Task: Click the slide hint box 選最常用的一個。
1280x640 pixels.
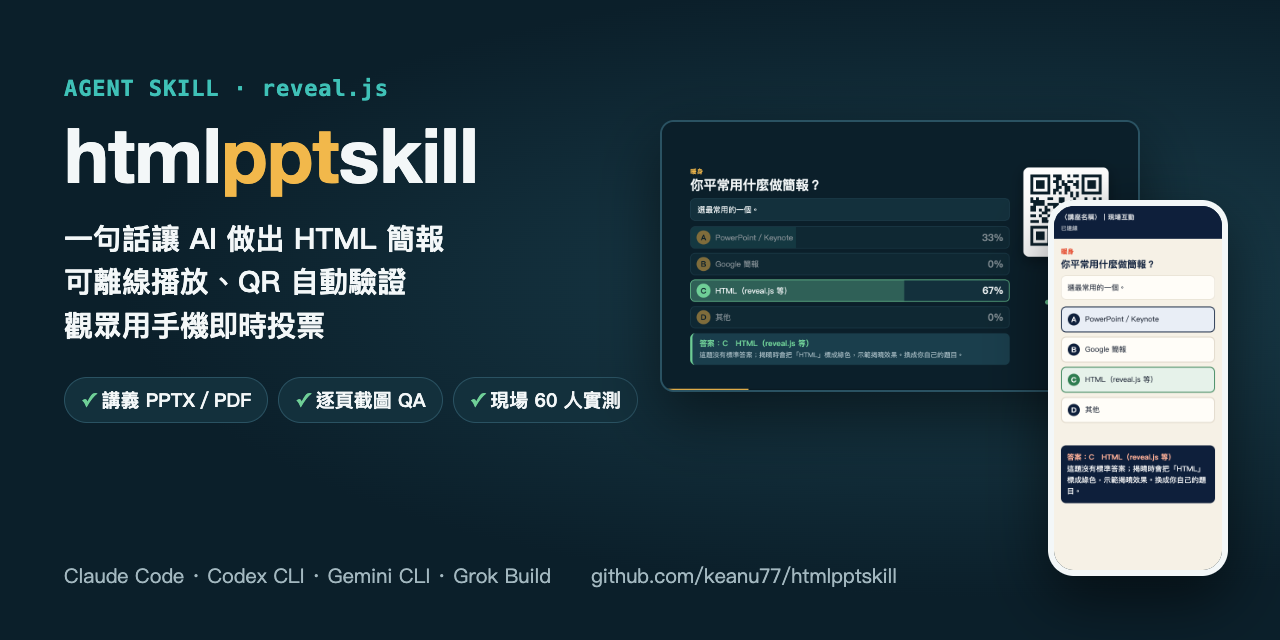Action: (x=850, y=209)
